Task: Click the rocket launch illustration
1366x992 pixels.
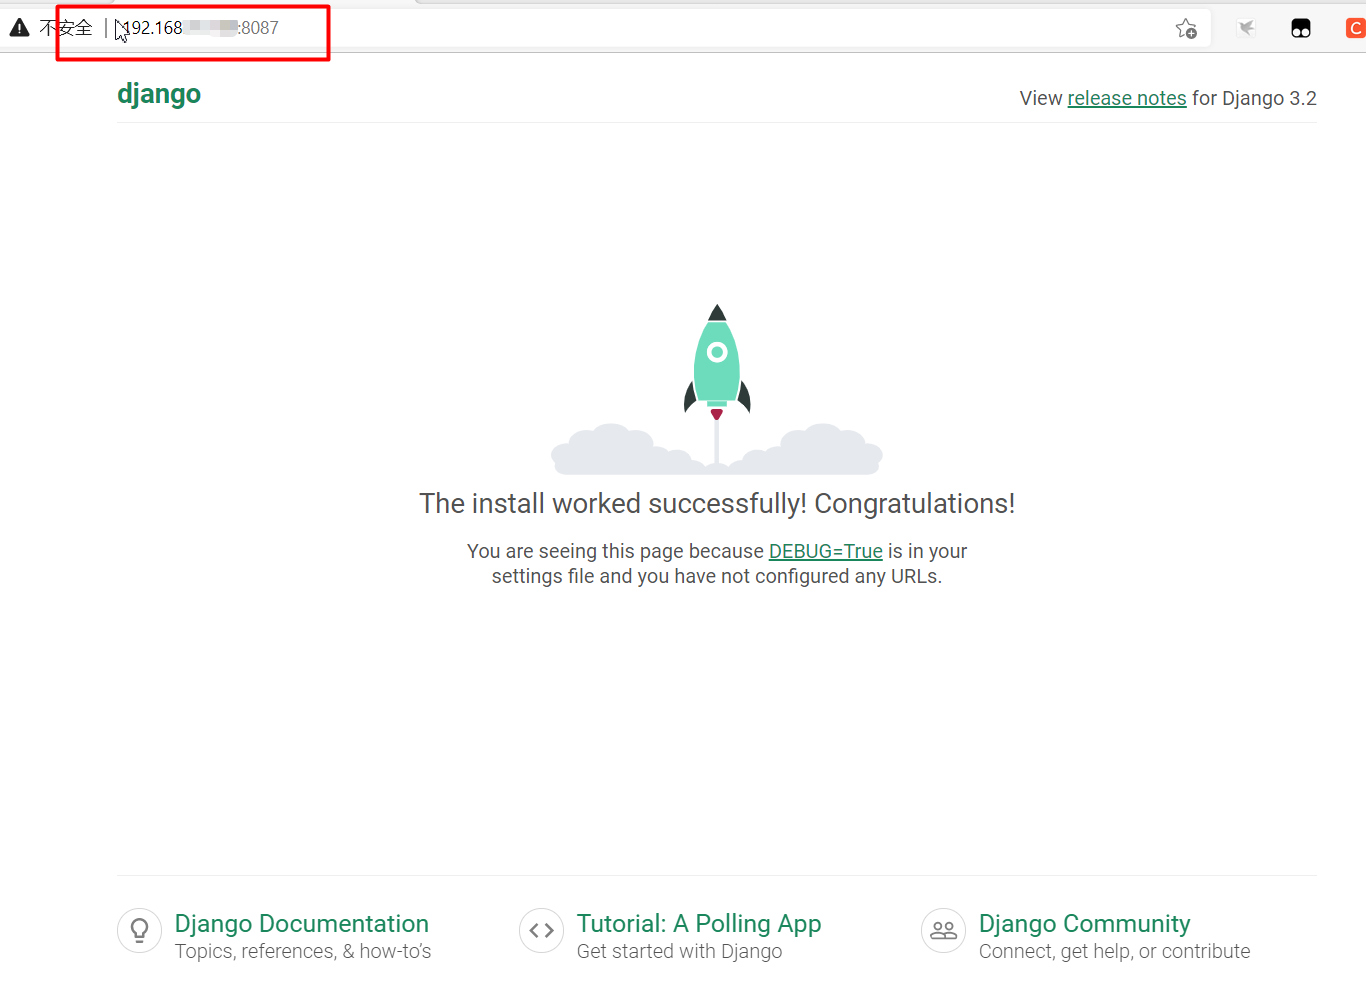Action: [717, 389]
